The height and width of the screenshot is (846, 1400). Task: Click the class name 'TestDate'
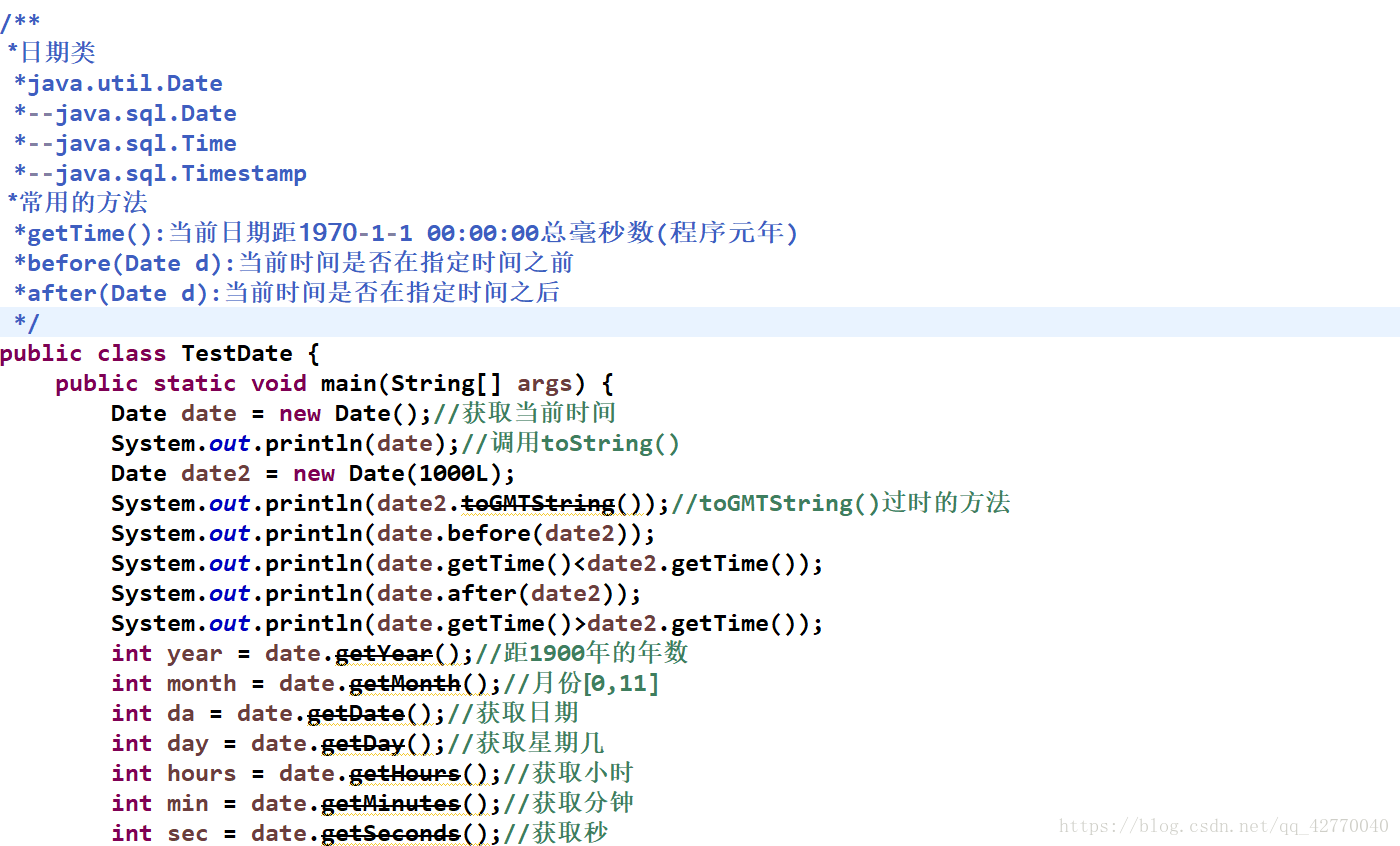coord(237,354)
